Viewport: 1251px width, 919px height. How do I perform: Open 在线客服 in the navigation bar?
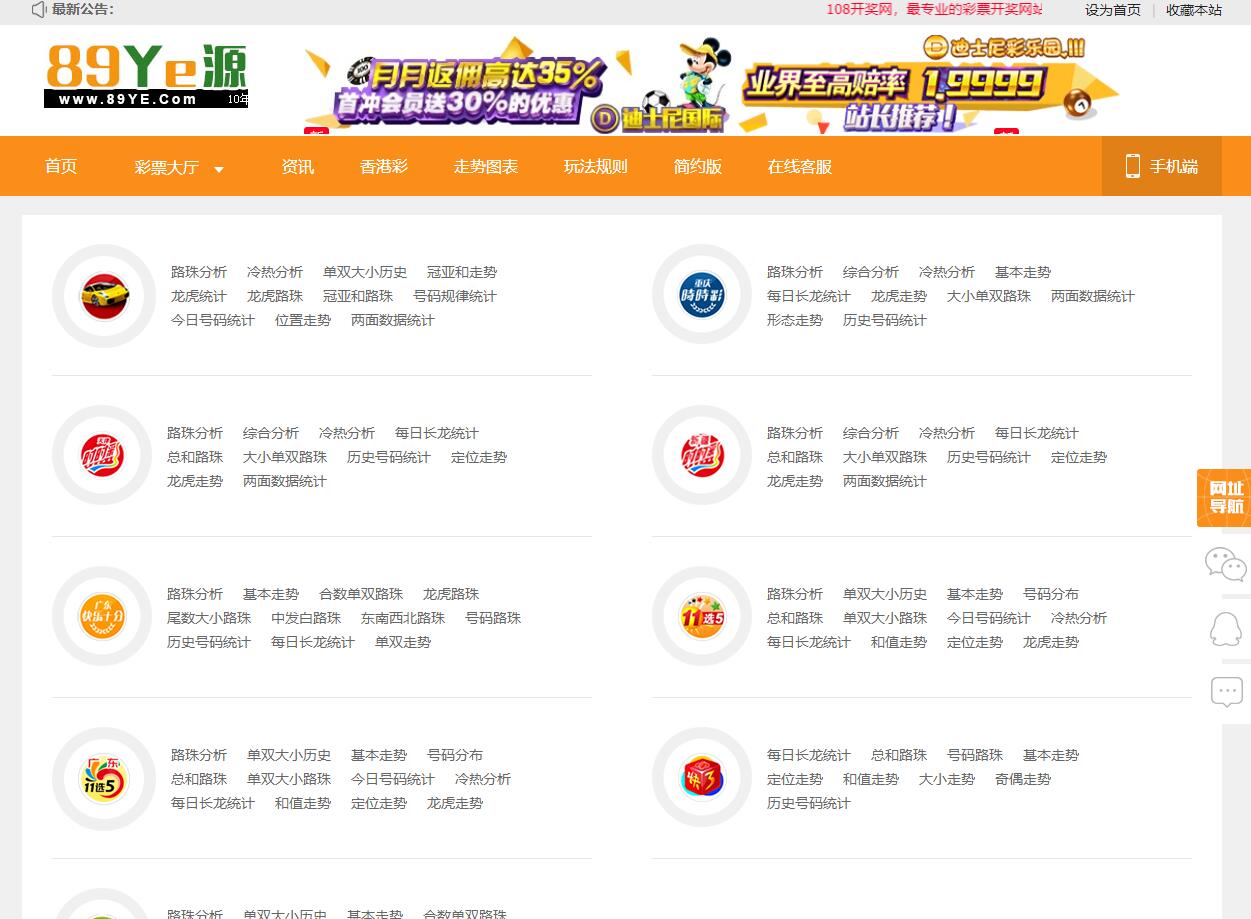coord(800,166)
